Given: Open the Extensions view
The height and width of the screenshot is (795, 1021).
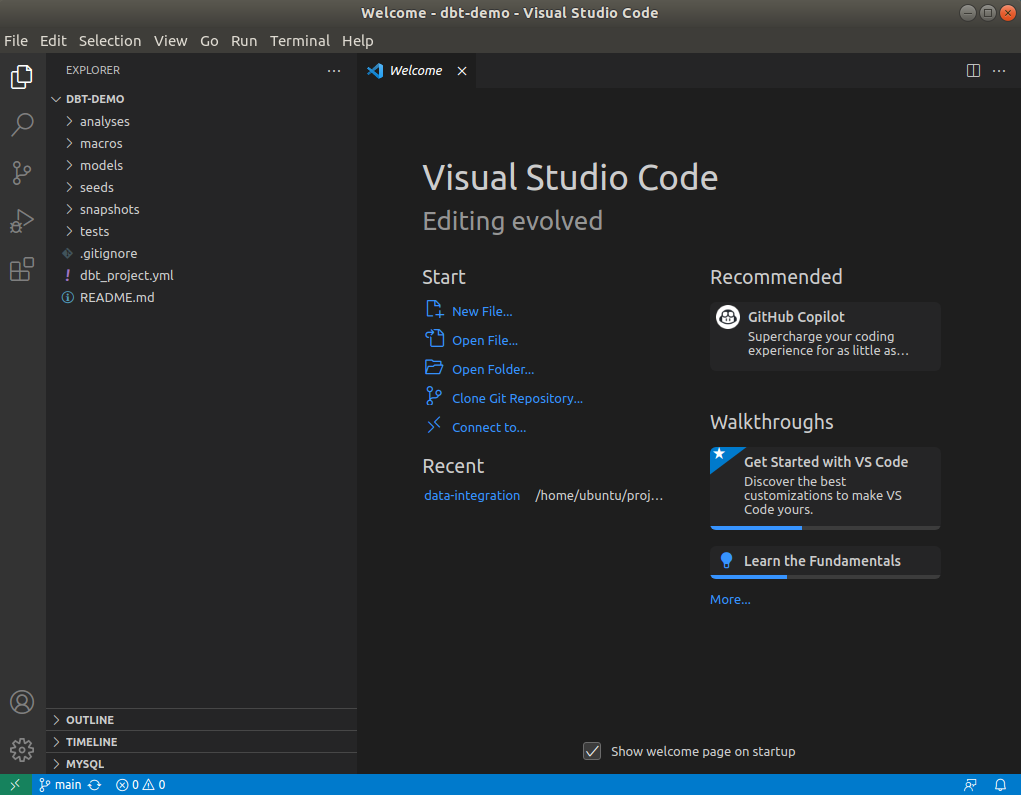Looking at the screenshot, I should point(22,269).
